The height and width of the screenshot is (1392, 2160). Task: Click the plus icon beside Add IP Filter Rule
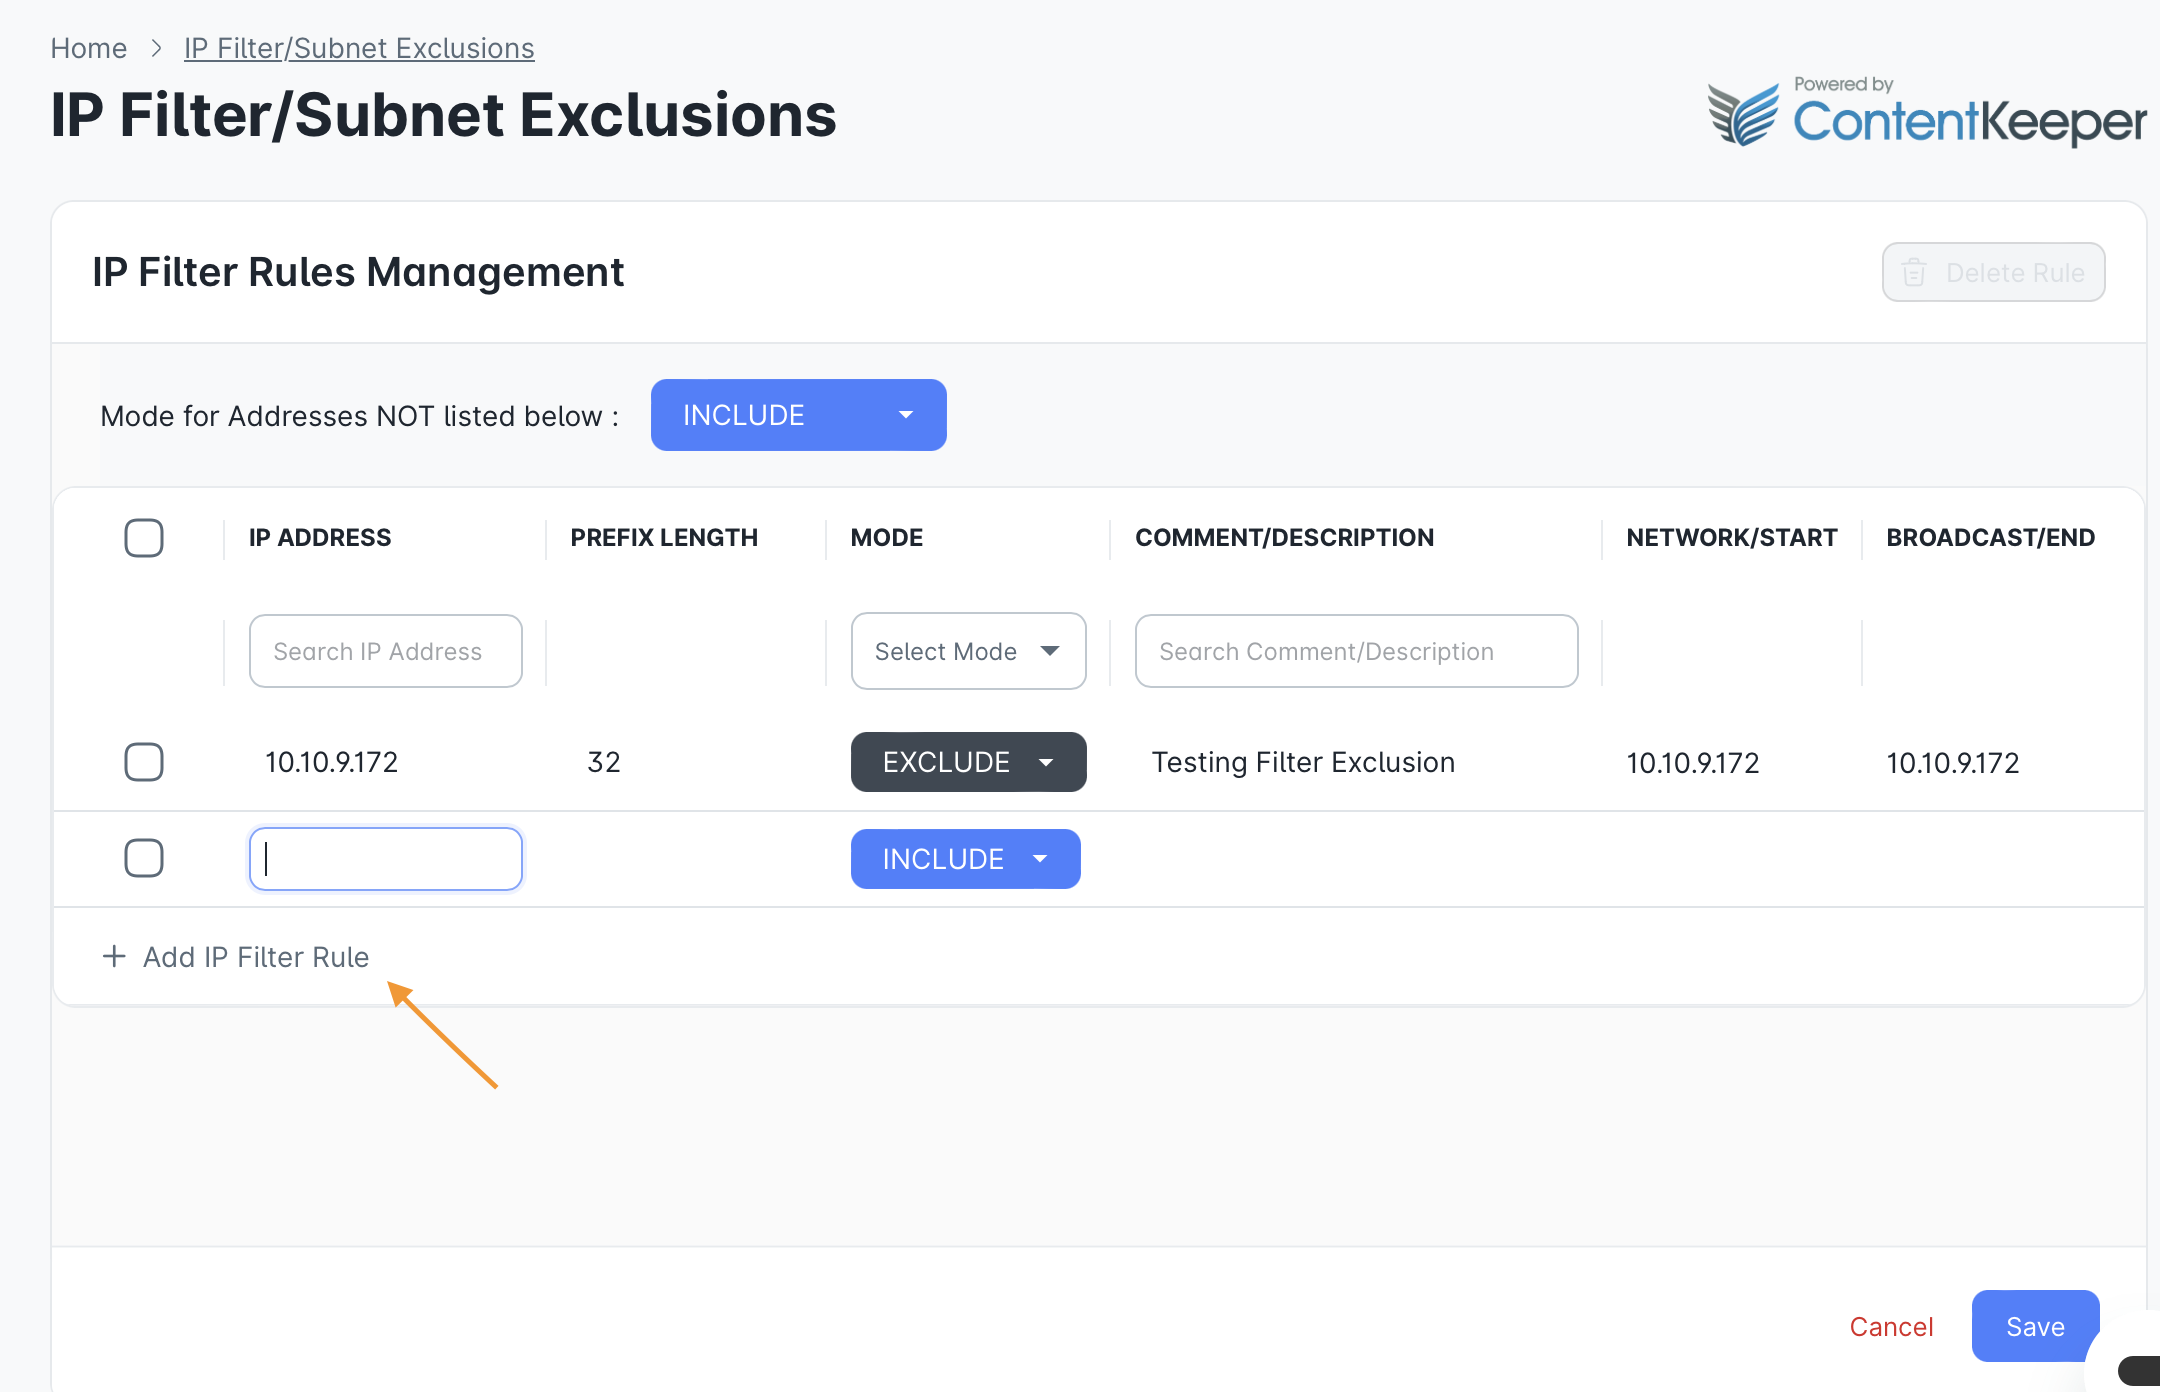click(114, 957)
